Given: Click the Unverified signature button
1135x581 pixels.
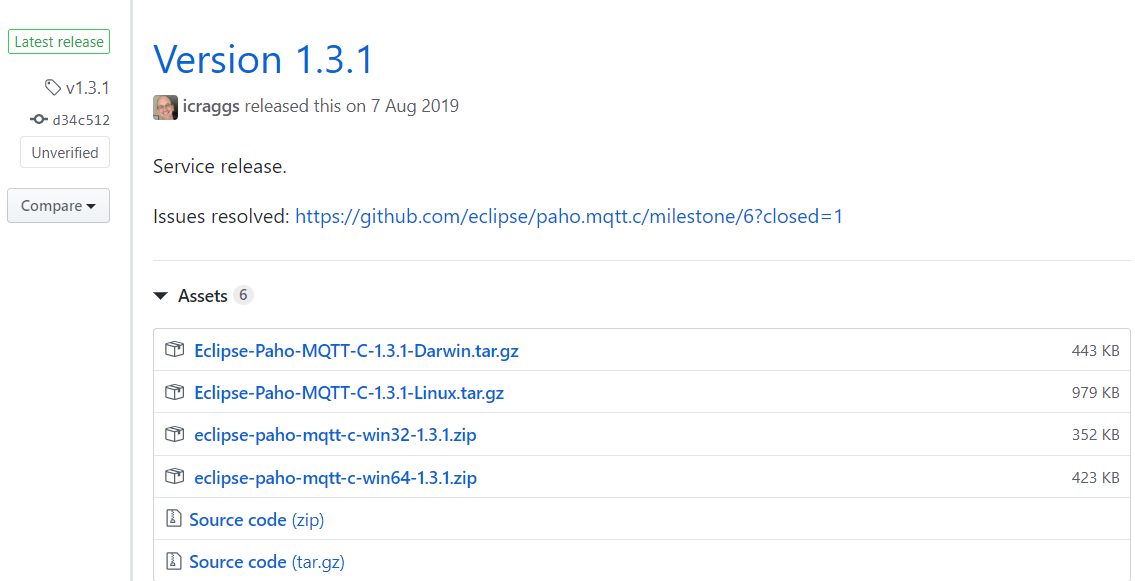Looking at the screenshot, I should [65, 153].
